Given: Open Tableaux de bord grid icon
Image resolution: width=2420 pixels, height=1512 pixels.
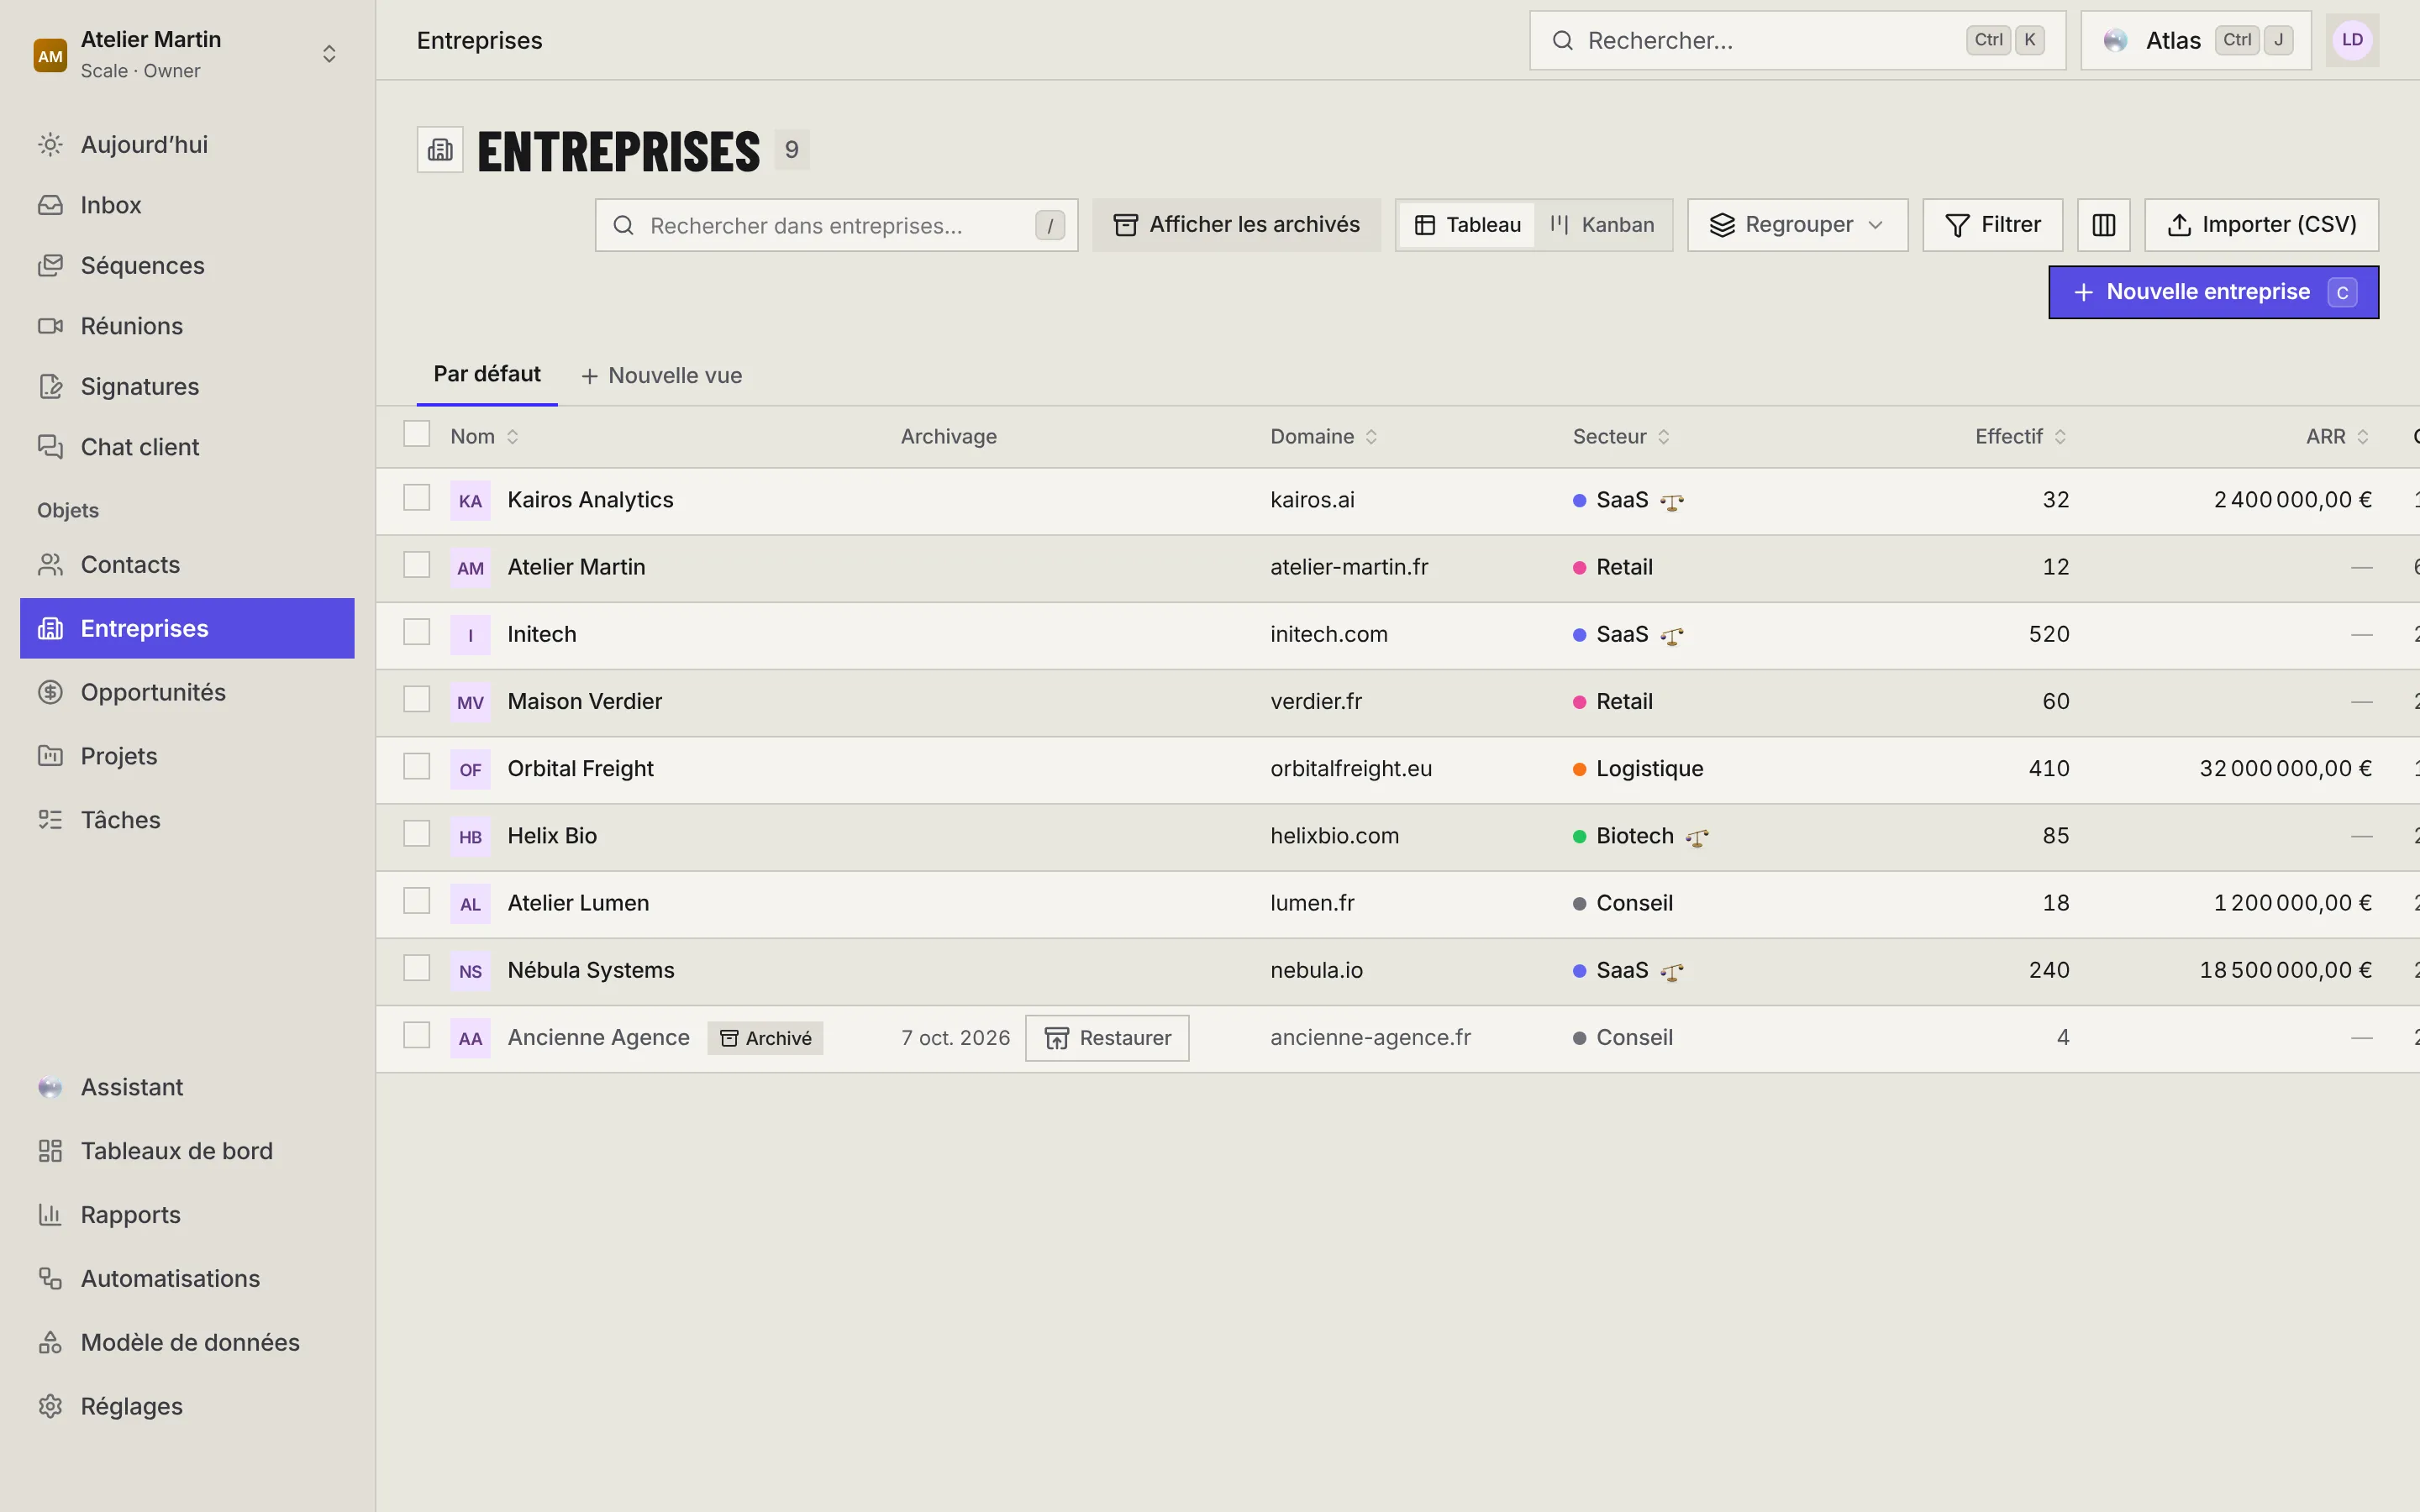Looking at the screenshot, I should coord(50,1151).
